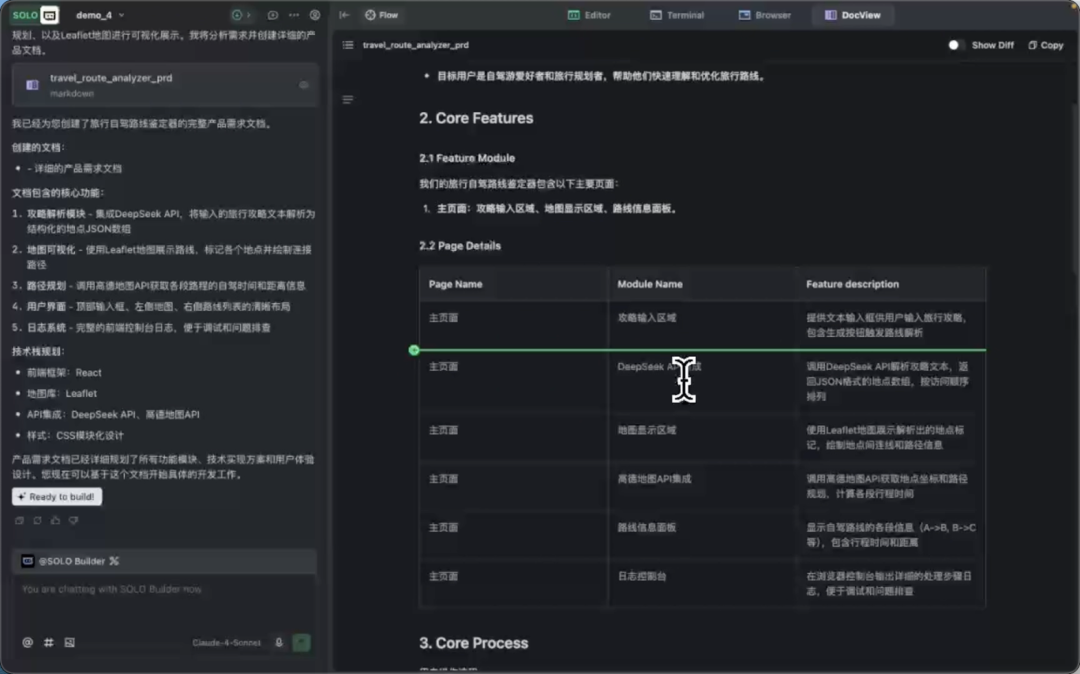Toggle the Show Diff switch
The width and height of the screenshot is (1080, 674).
pyautogui.click(x=955, y=45)
